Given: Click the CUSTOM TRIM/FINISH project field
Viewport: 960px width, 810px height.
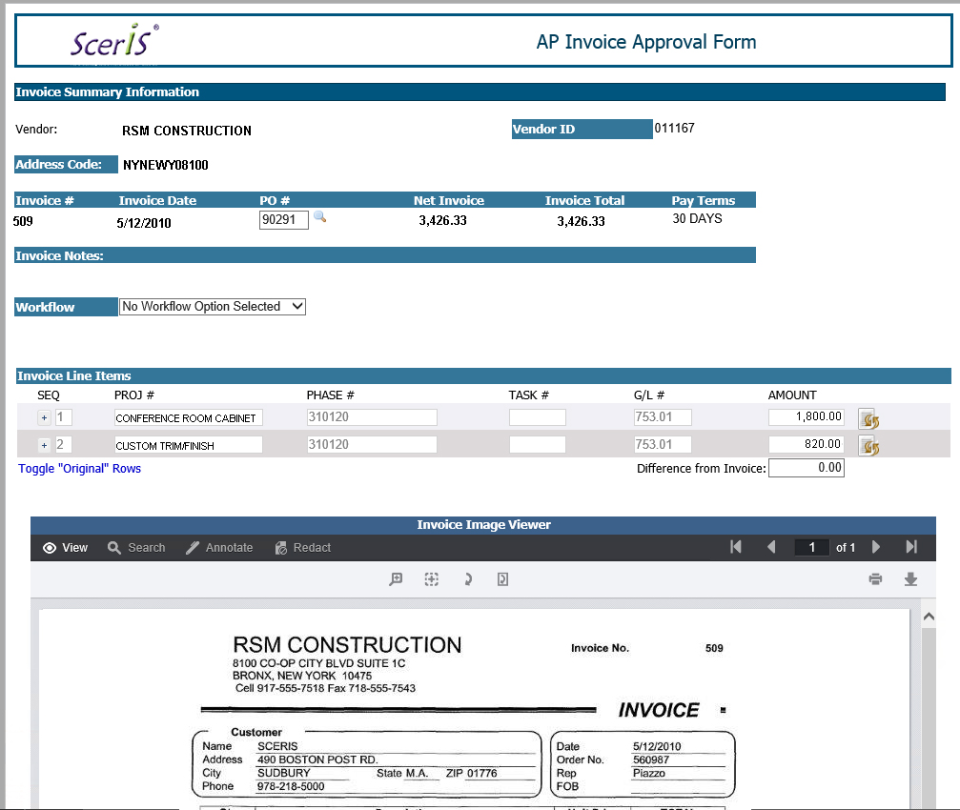Looking at the screenshot, I should 188,445.
